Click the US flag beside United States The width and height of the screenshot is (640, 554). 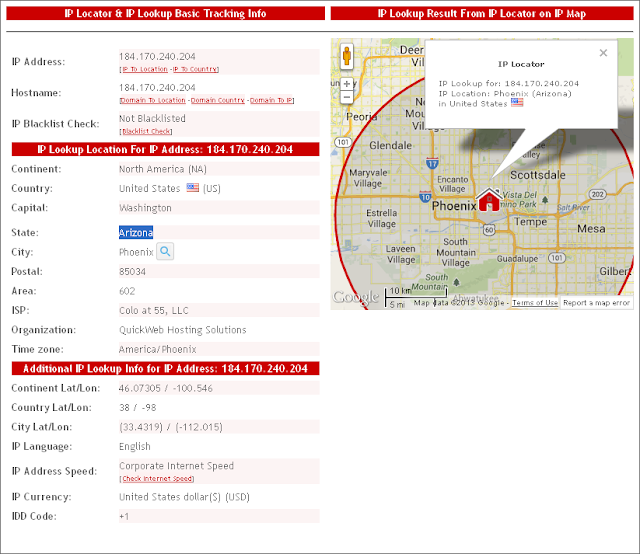[x=193, y=188]
